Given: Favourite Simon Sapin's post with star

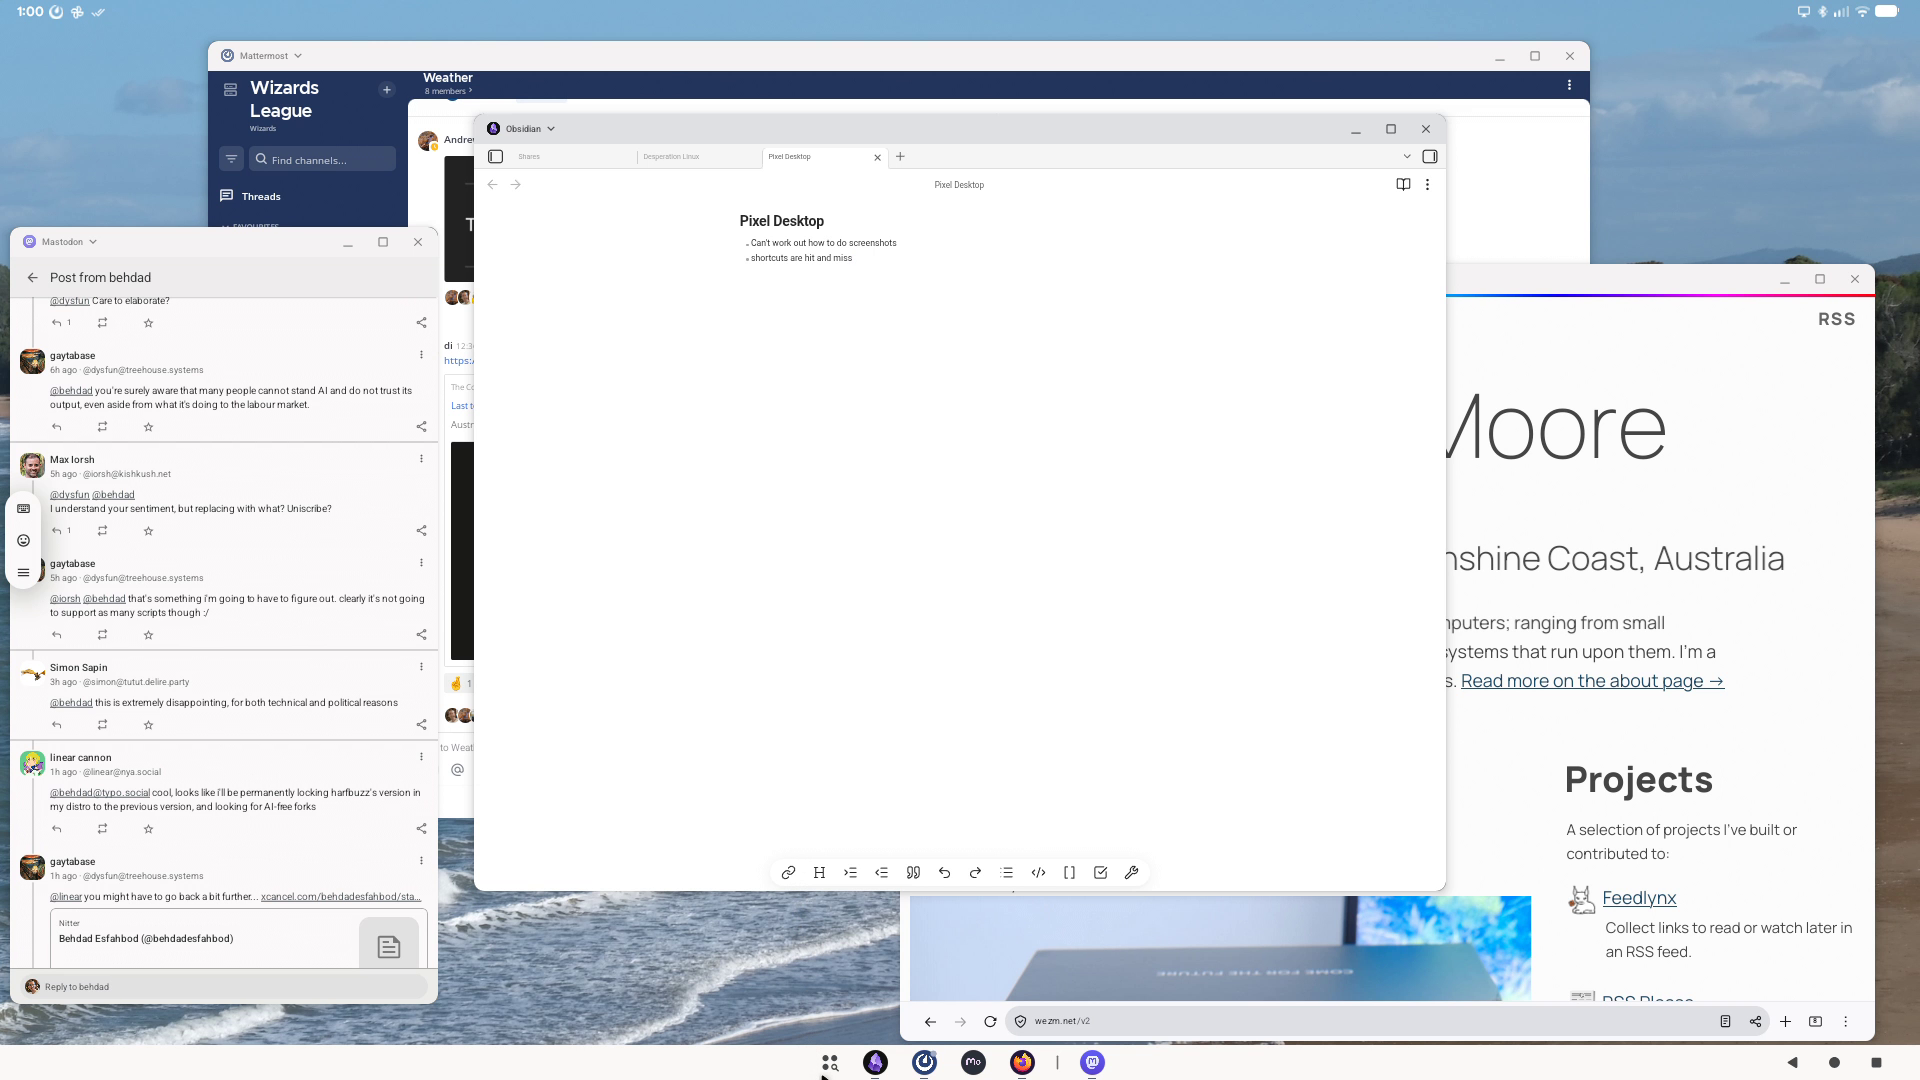Looking at the screenshot, I should click(x=149, y=725).
